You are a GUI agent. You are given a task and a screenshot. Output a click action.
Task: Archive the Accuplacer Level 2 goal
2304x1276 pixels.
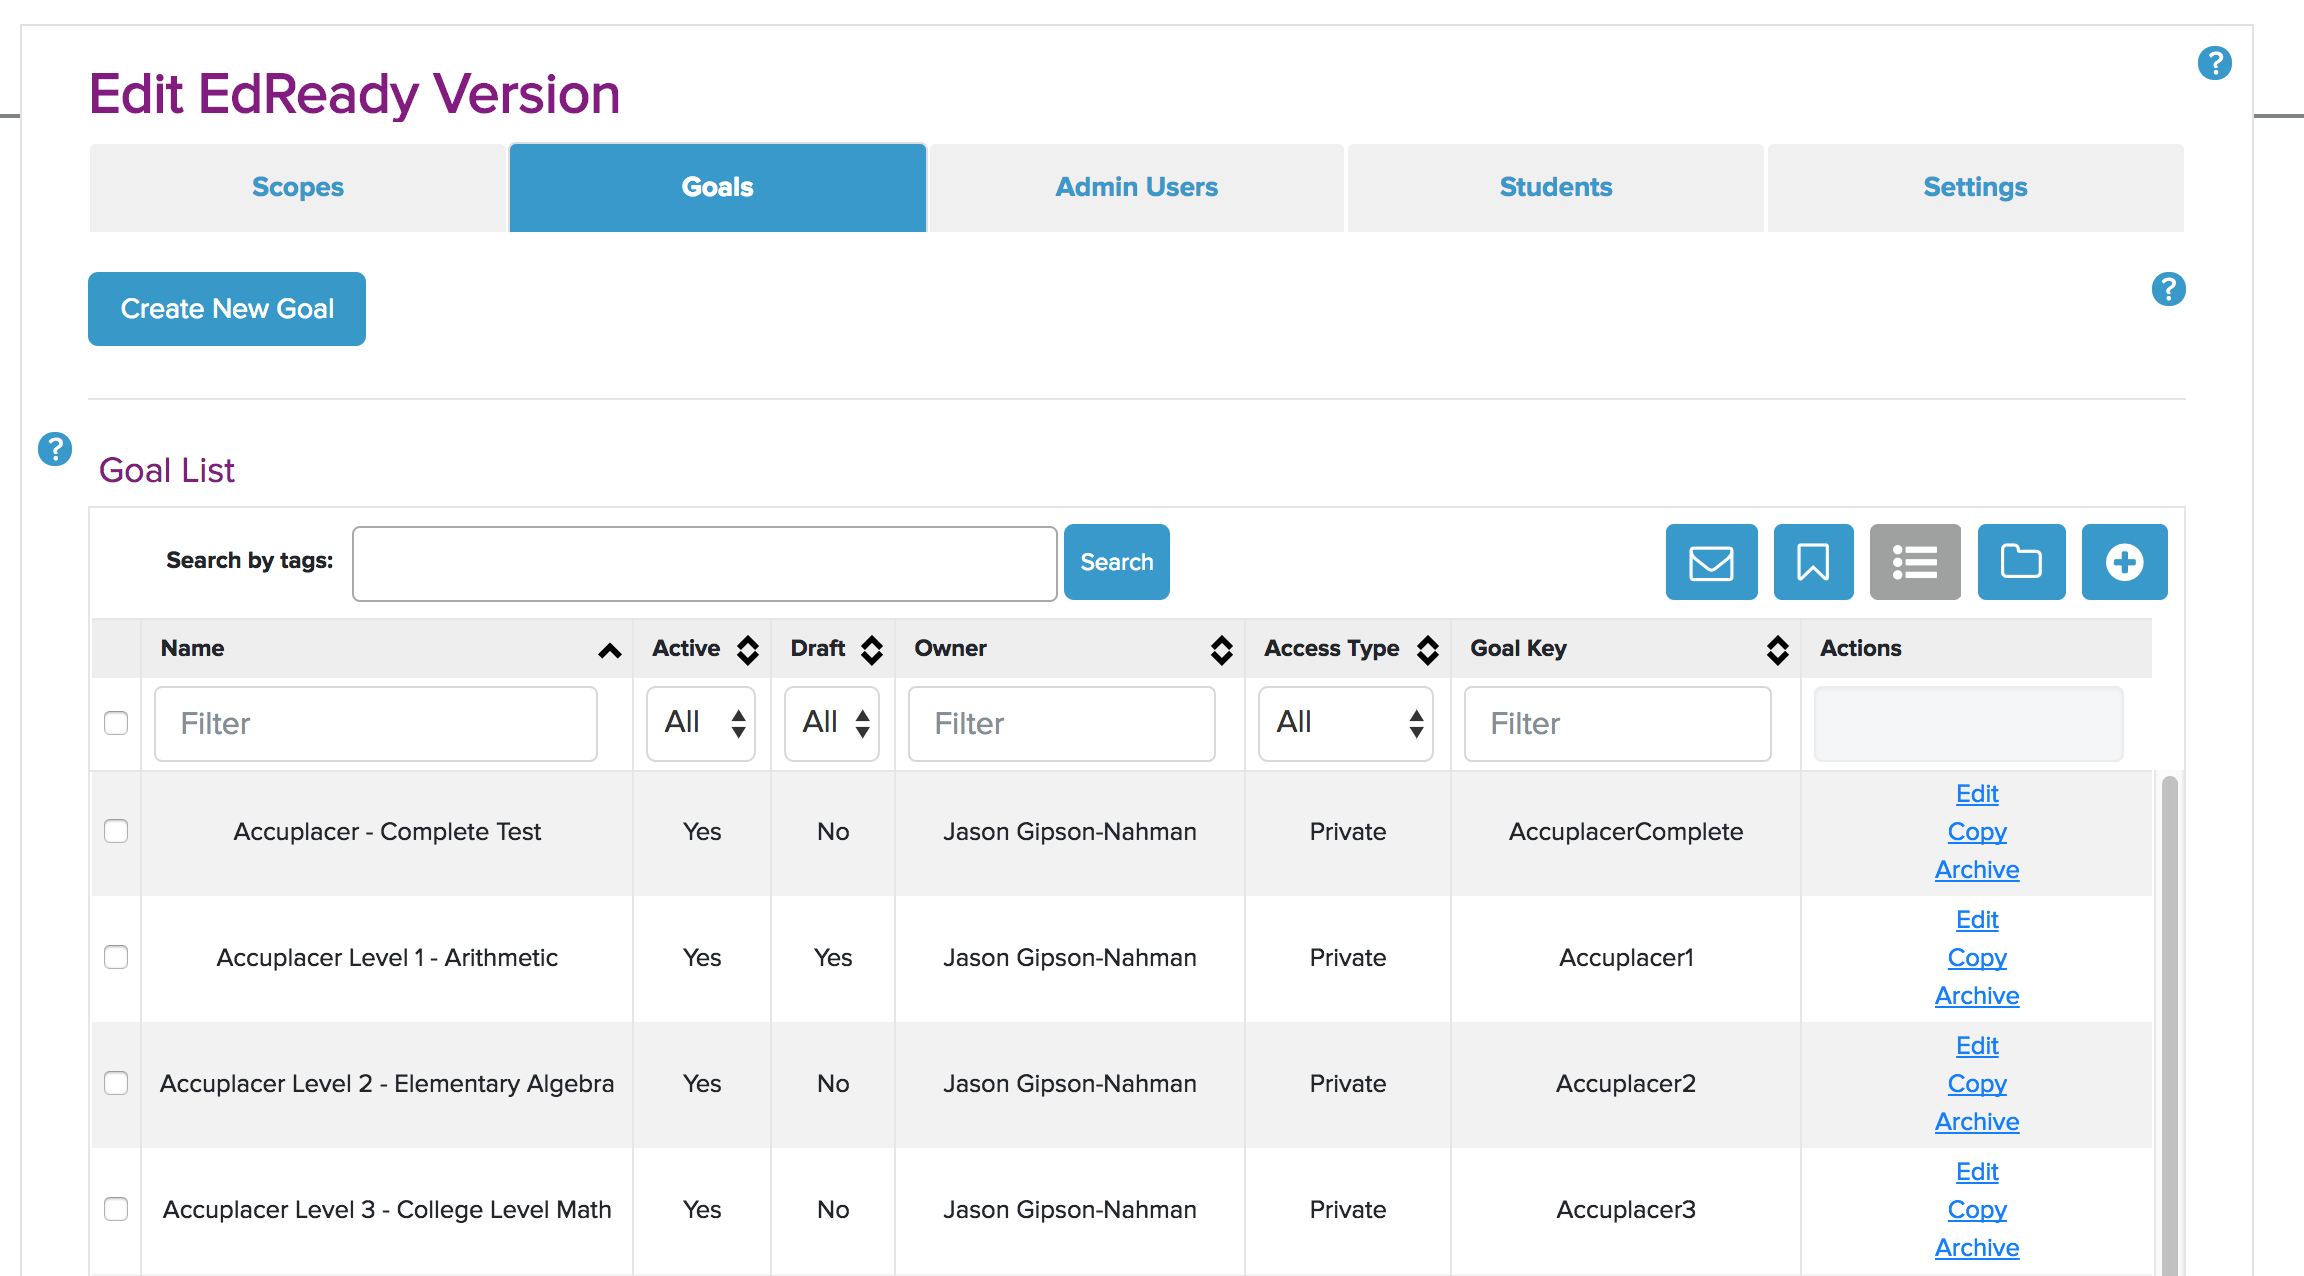[1977, 1122]
